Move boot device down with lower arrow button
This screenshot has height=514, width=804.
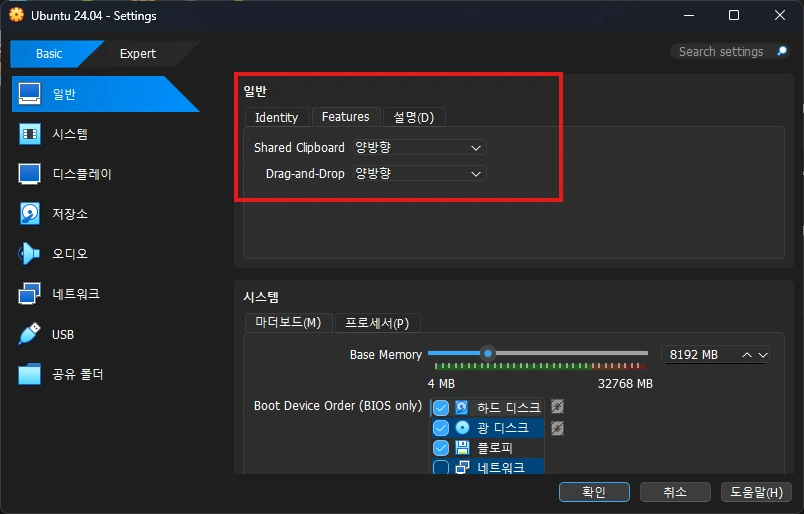(x=557, y=428)
